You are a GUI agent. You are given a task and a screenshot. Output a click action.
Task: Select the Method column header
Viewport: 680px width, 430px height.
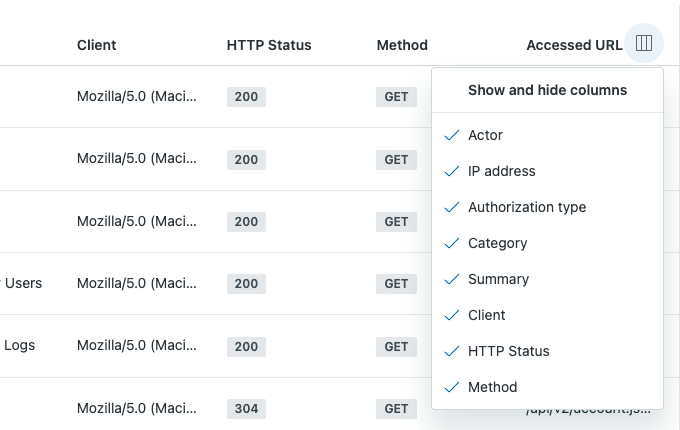click(402, 45)
